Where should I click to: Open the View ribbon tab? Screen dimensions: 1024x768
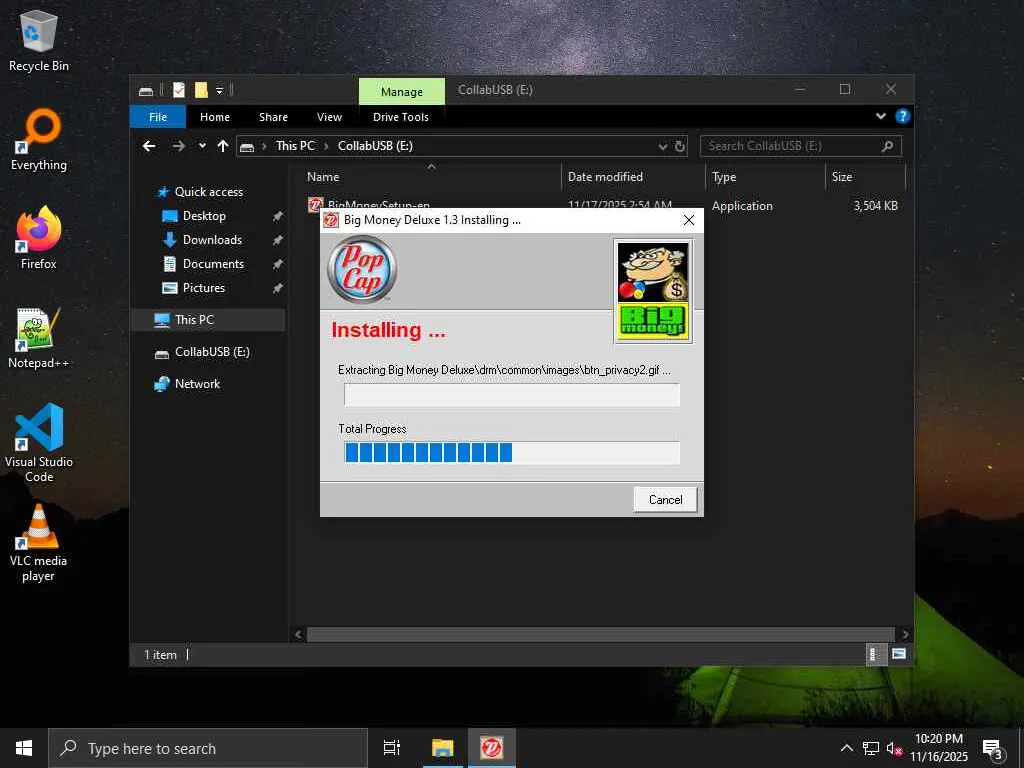[x=329, y=117]
